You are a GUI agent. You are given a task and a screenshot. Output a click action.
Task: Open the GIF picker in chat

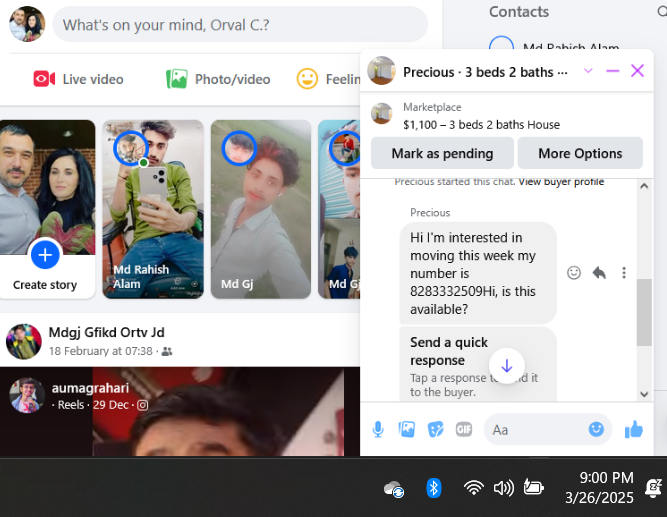coord(464,429)
